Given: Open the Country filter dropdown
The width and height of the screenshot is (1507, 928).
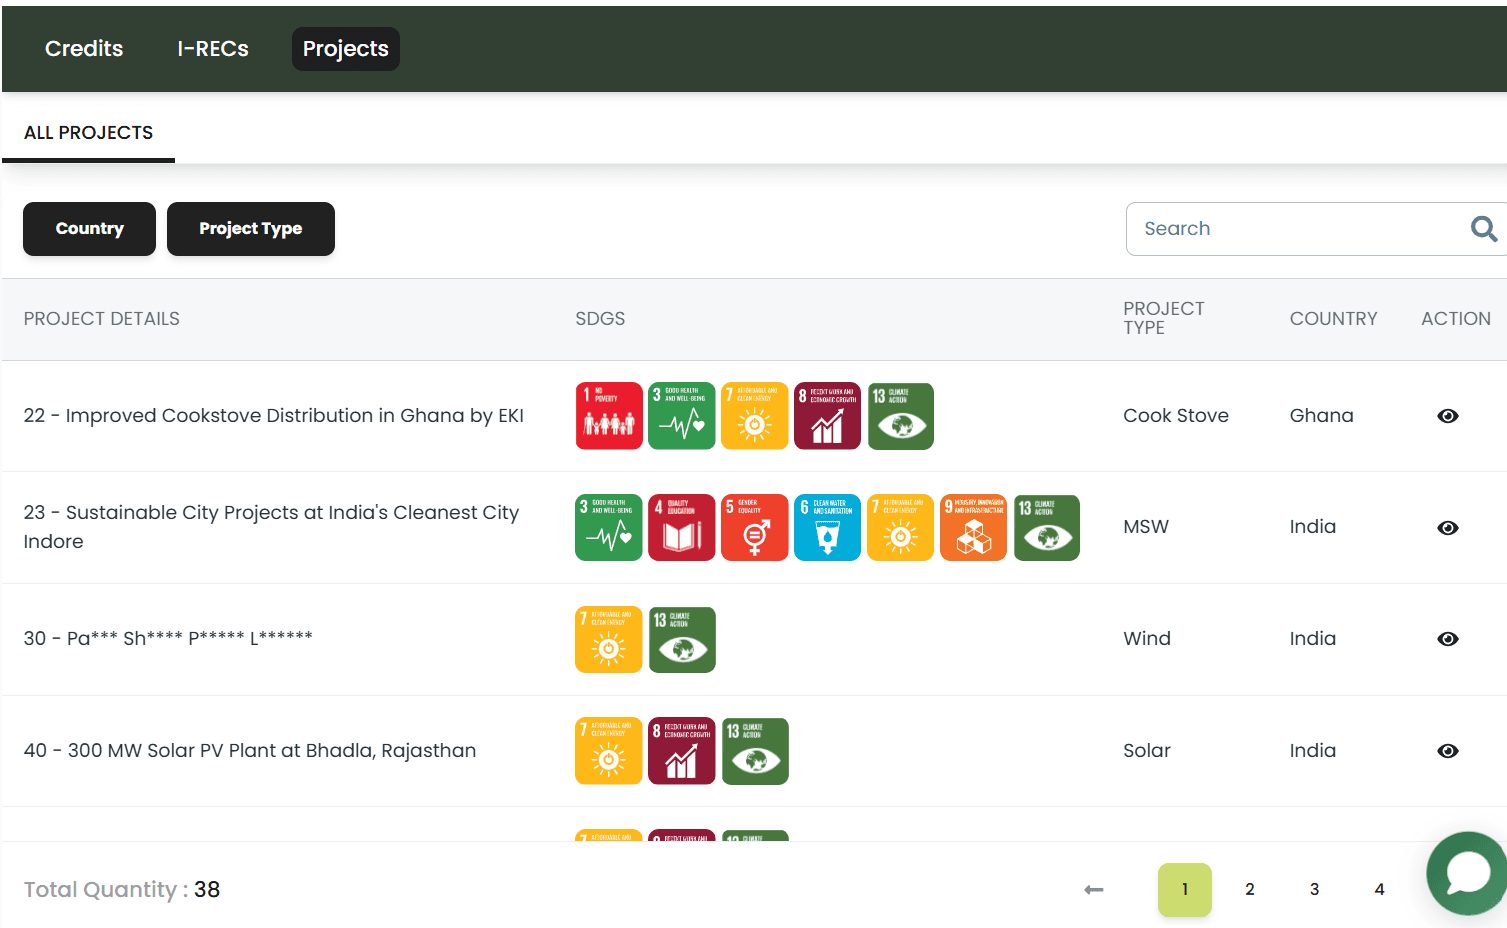Looking at the screenshot, I should point(89,228).
